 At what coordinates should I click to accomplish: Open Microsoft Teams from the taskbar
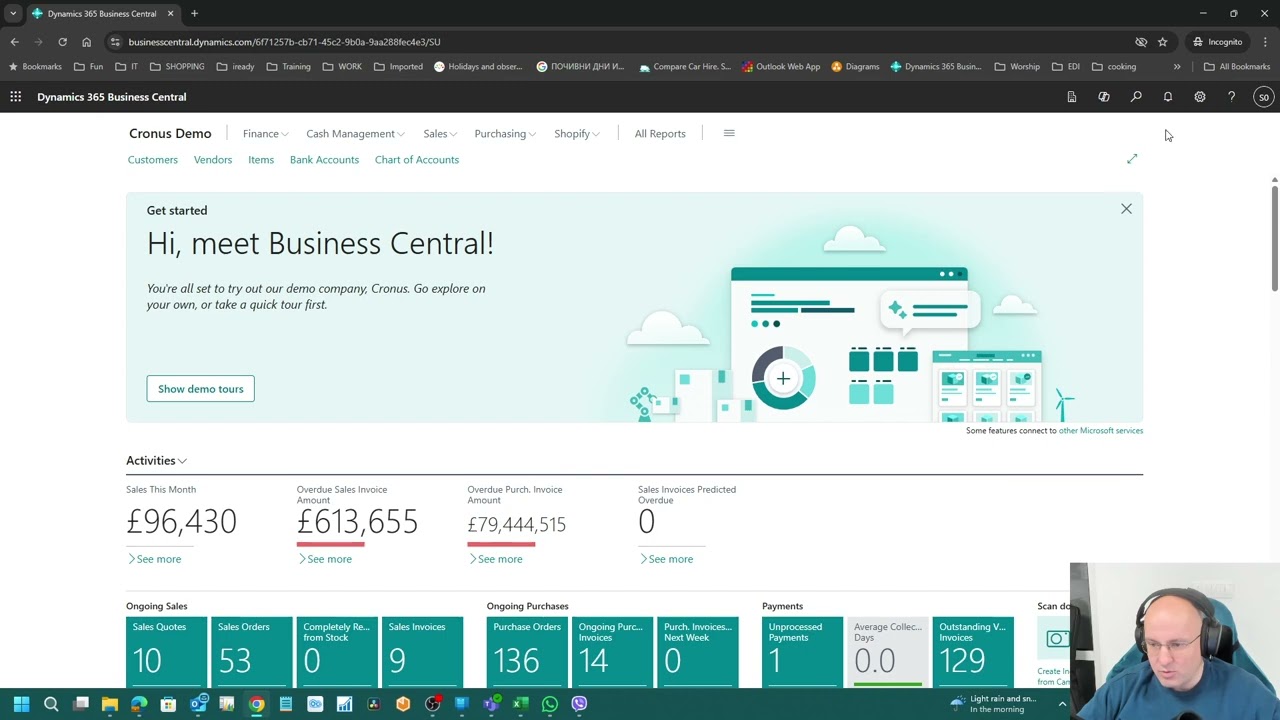point(491,704)
